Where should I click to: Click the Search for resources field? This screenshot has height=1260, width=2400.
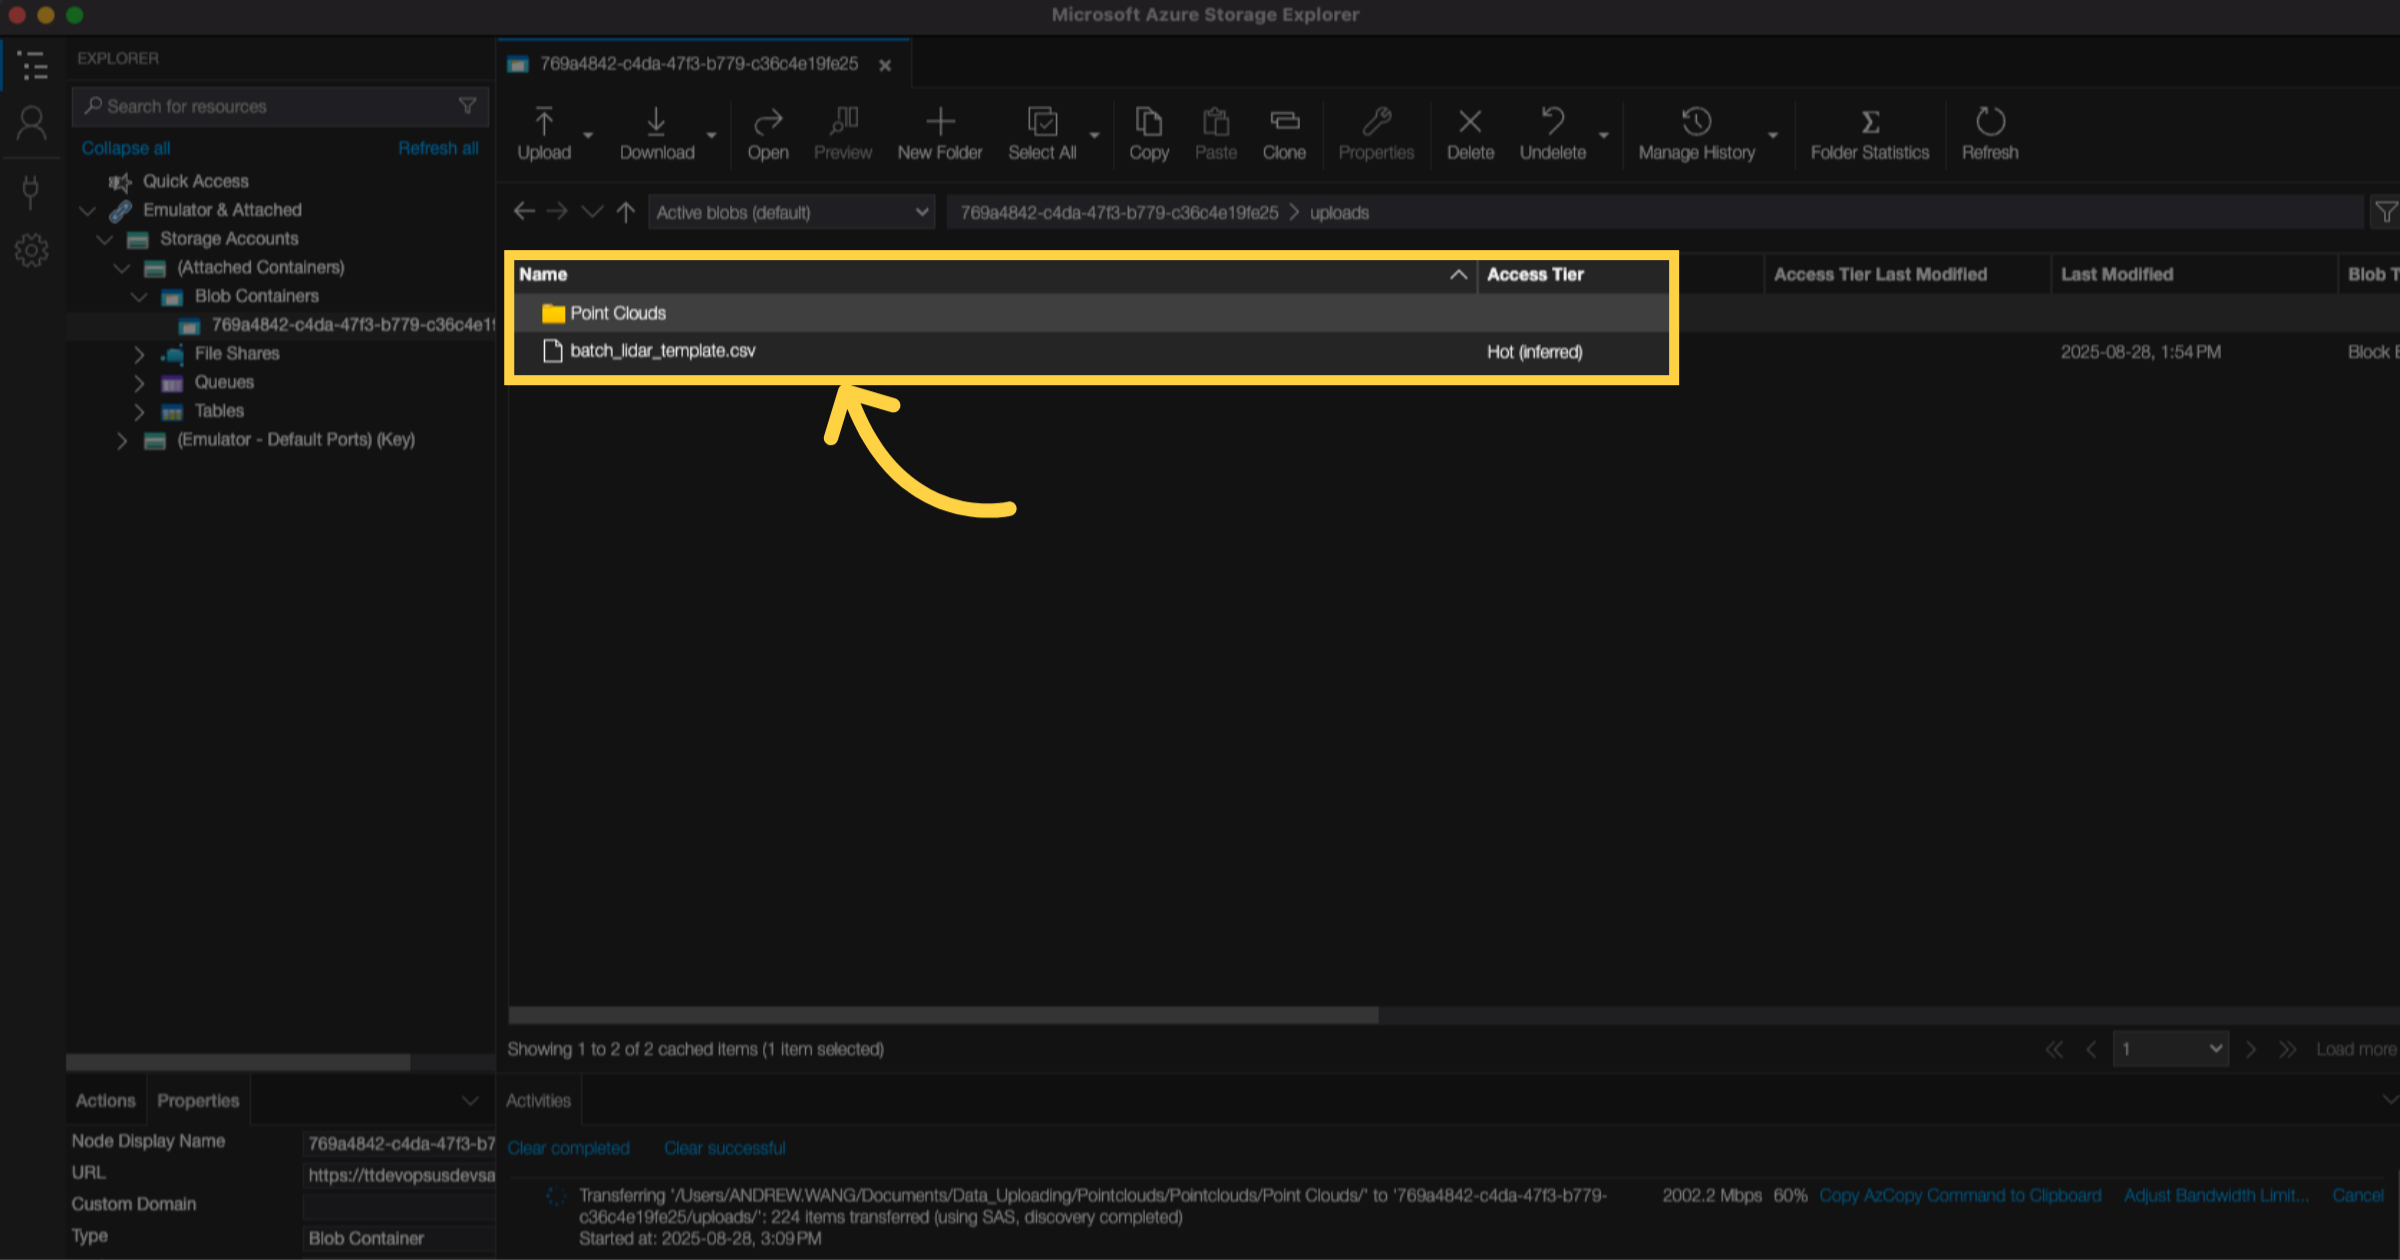[280, 106]
